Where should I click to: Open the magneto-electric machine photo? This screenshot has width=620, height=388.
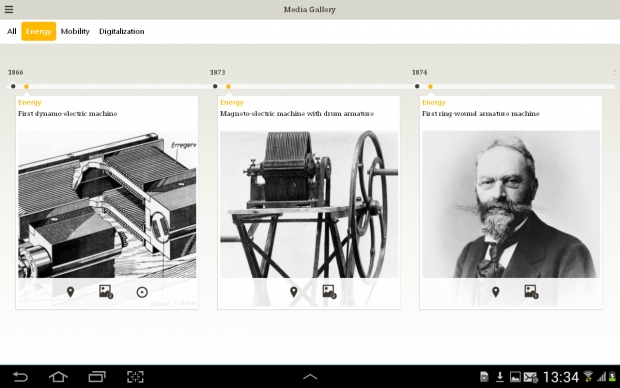[309, 204]
